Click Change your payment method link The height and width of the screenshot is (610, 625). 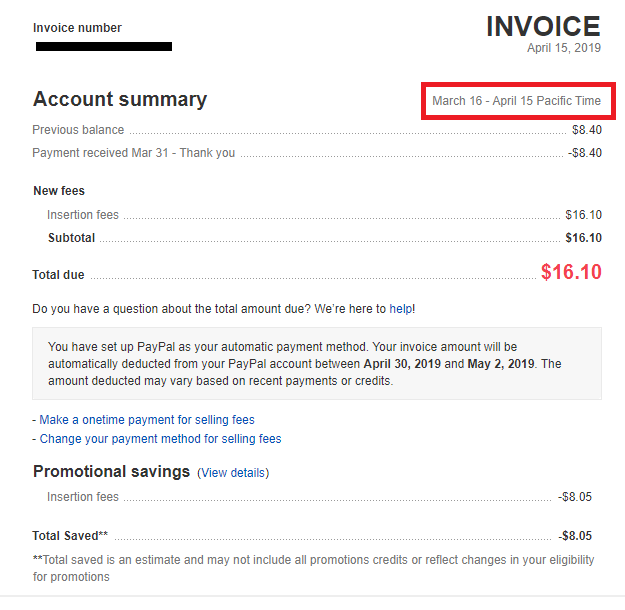[x=160, y=438]
